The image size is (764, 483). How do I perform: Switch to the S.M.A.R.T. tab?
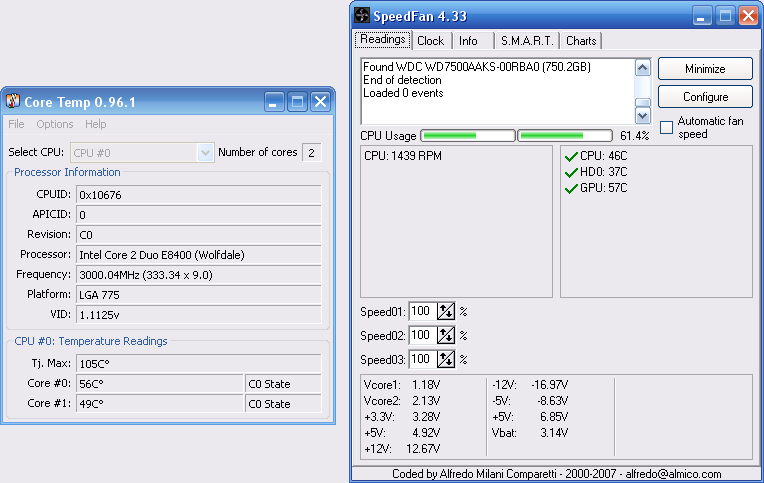click(x=525, y=41)
